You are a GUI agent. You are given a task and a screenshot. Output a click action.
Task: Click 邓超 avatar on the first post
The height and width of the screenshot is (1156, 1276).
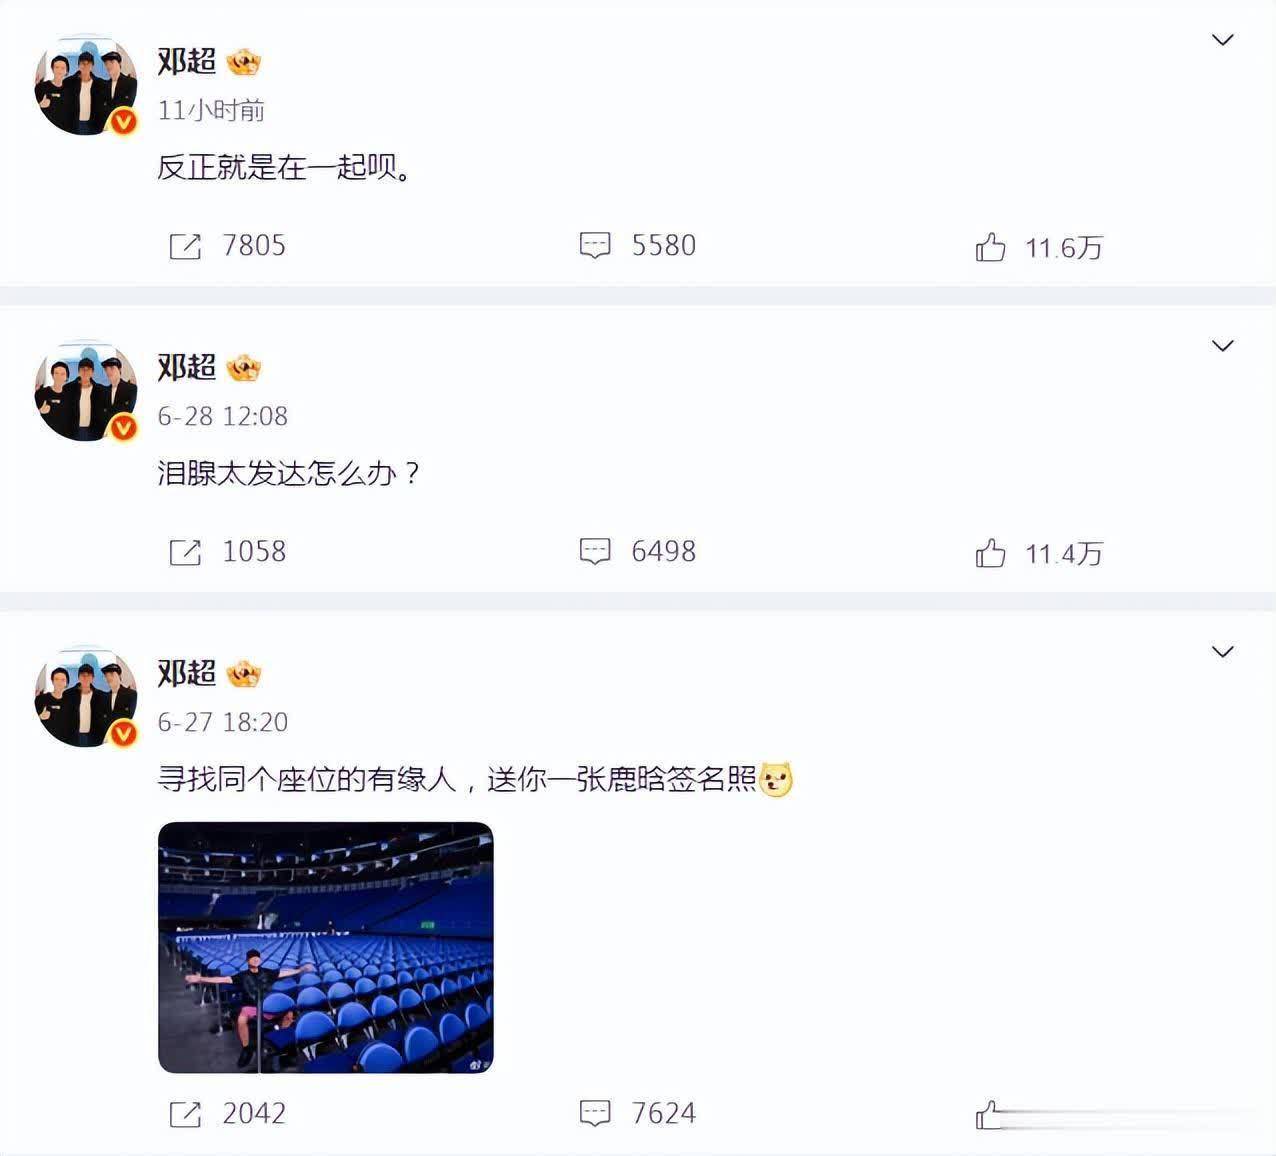click(86, 85)
